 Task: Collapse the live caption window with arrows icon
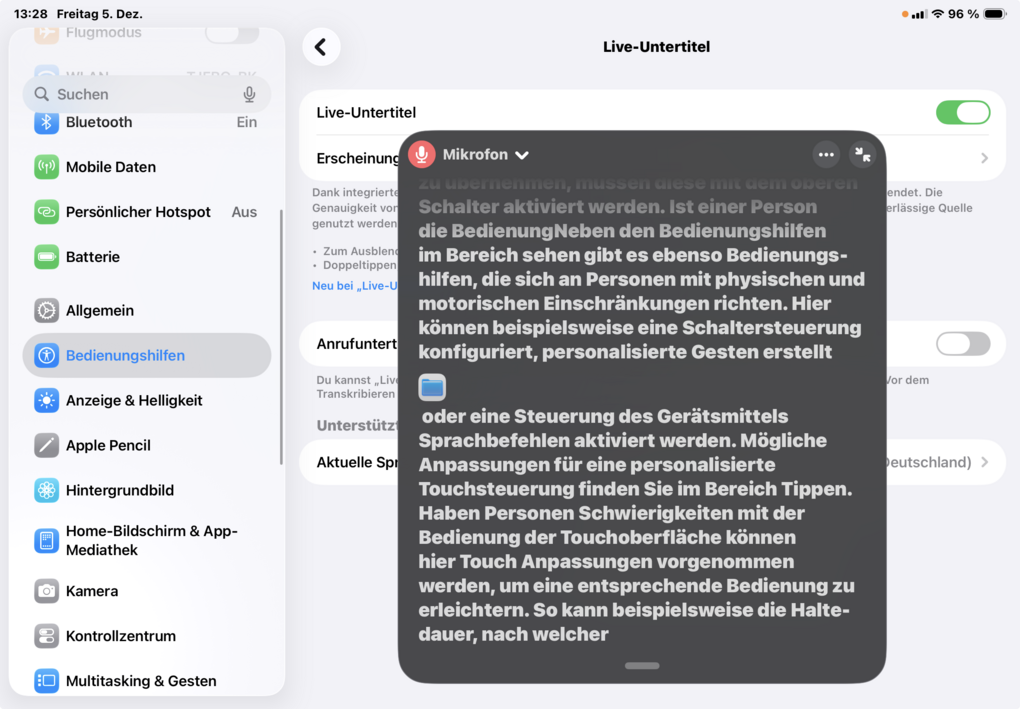pos(862,155)
